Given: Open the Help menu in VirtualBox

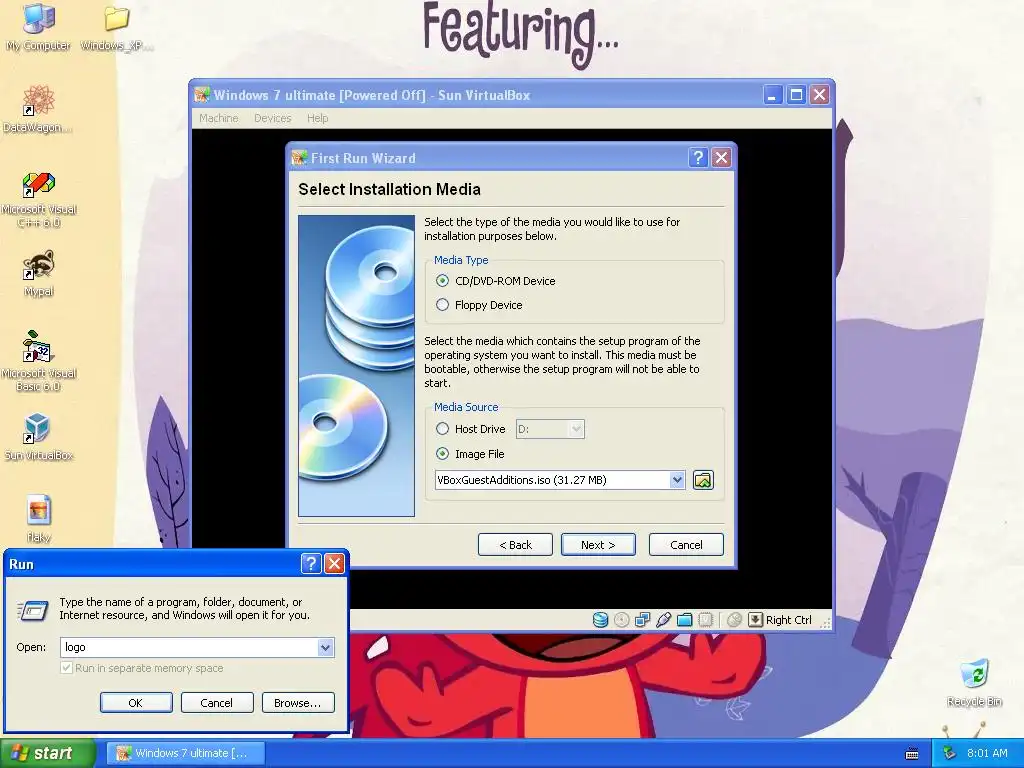Looking at the screenshot, I should pyautogui.click(x=317, y=118).
